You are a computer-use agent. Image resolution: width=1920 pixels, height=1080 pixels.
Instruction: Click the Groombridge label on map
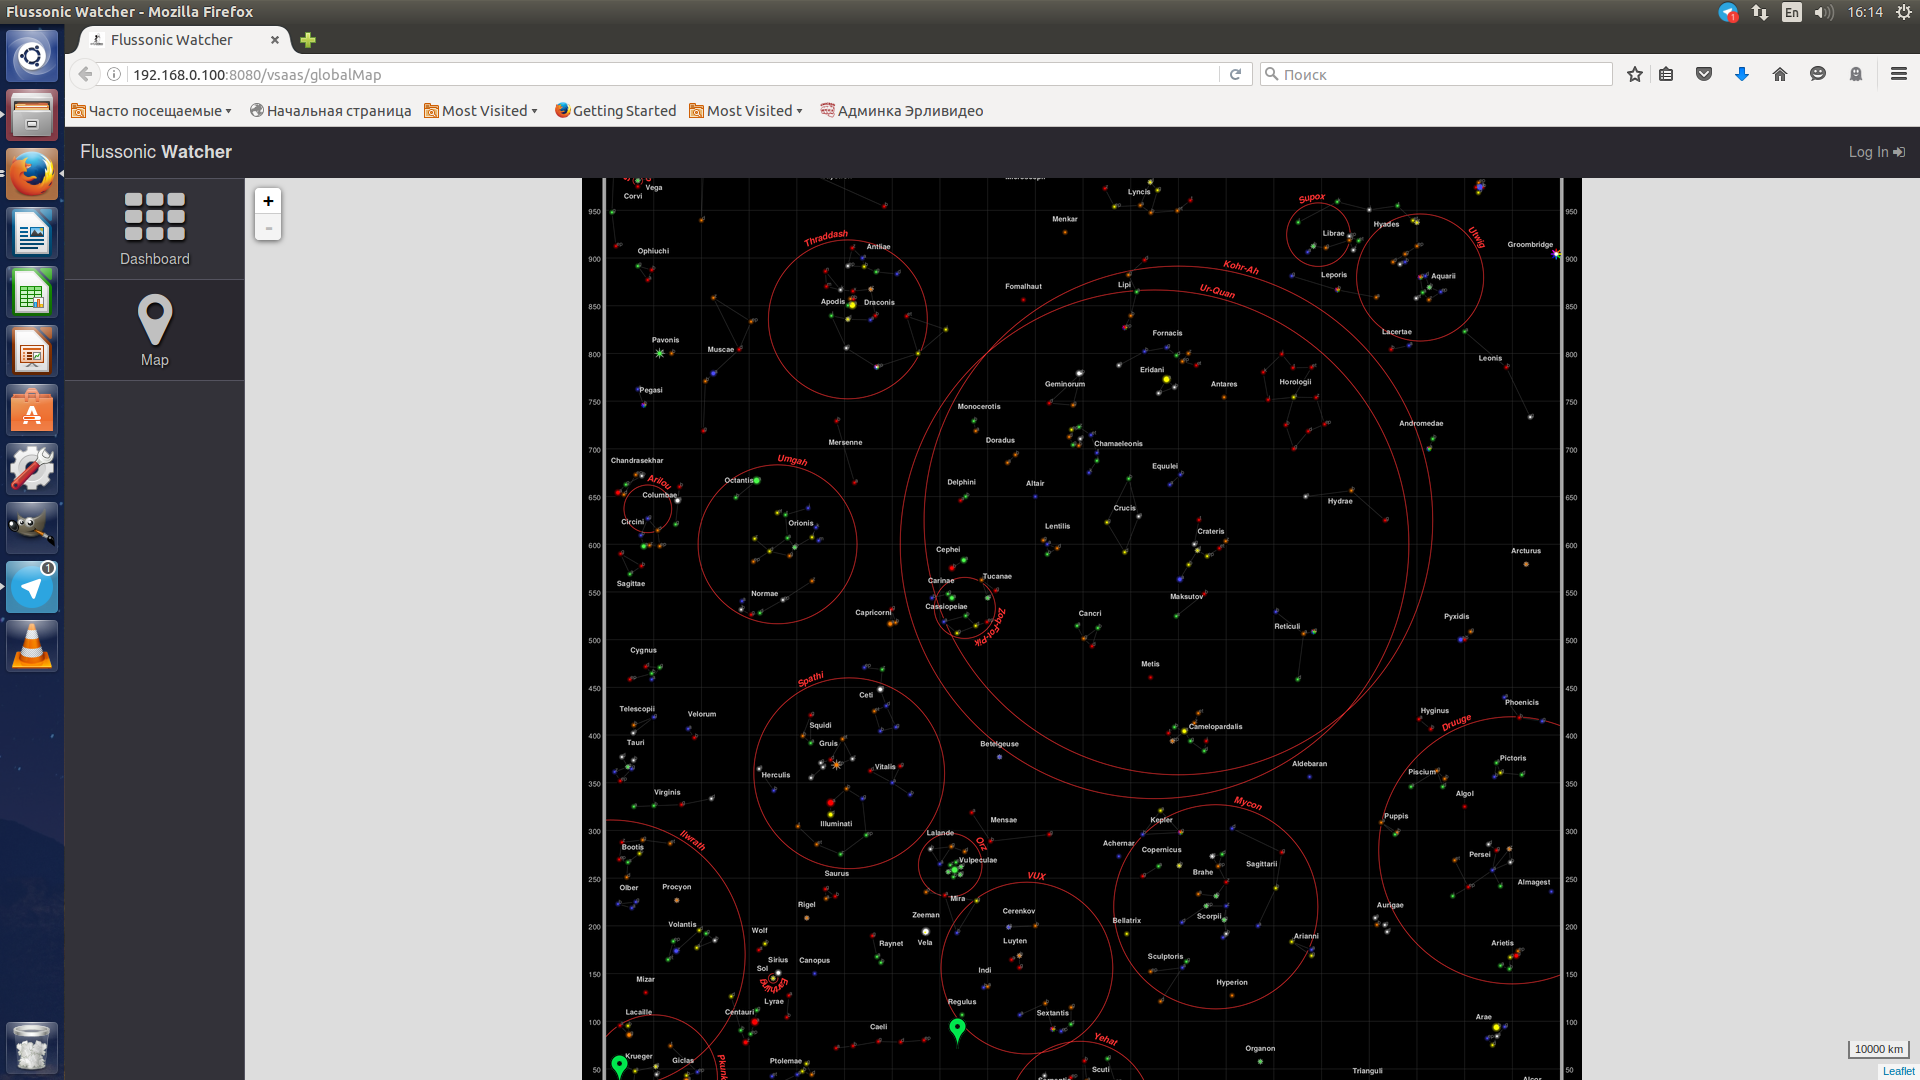1530,244
